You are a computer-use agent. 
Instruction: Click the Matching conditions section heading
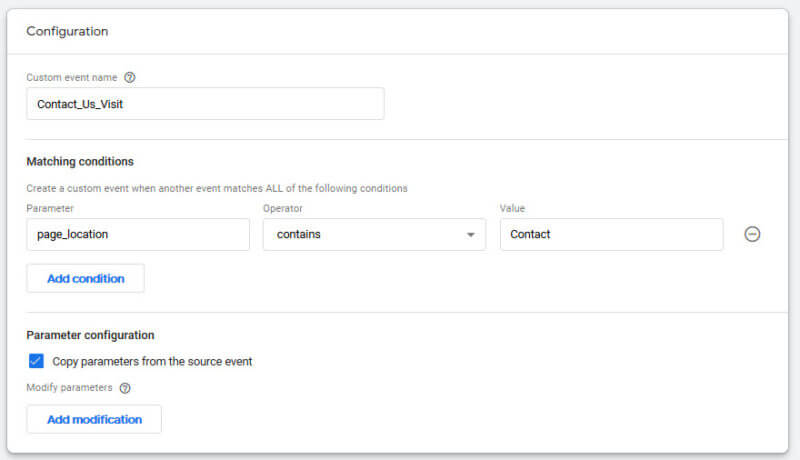tap(80, 162)
